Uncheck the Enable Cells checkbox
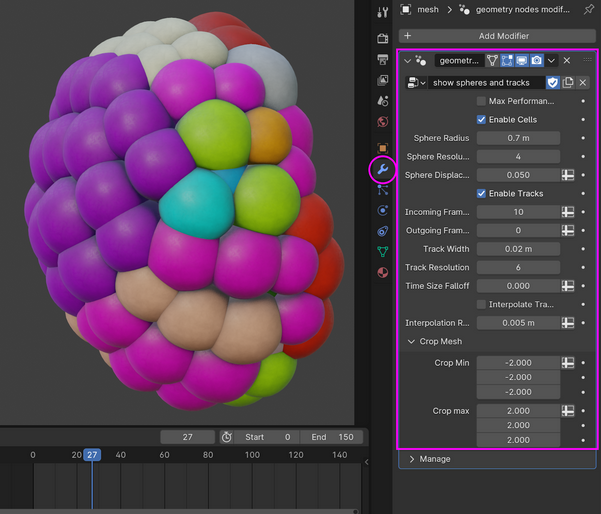This screenshot has width=601, height=514. click(481, 120)
